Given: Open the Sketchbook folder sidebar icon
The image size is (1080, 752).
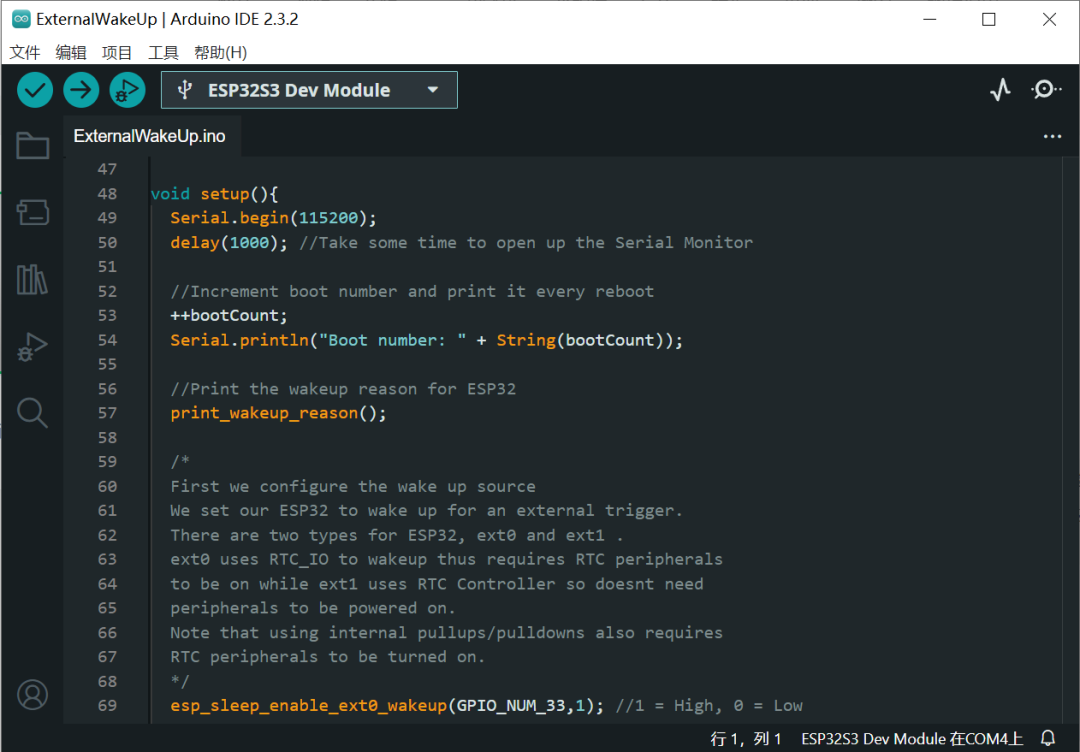Looking at the screenshot, I should pyautogui.click(x=32, y=145).
